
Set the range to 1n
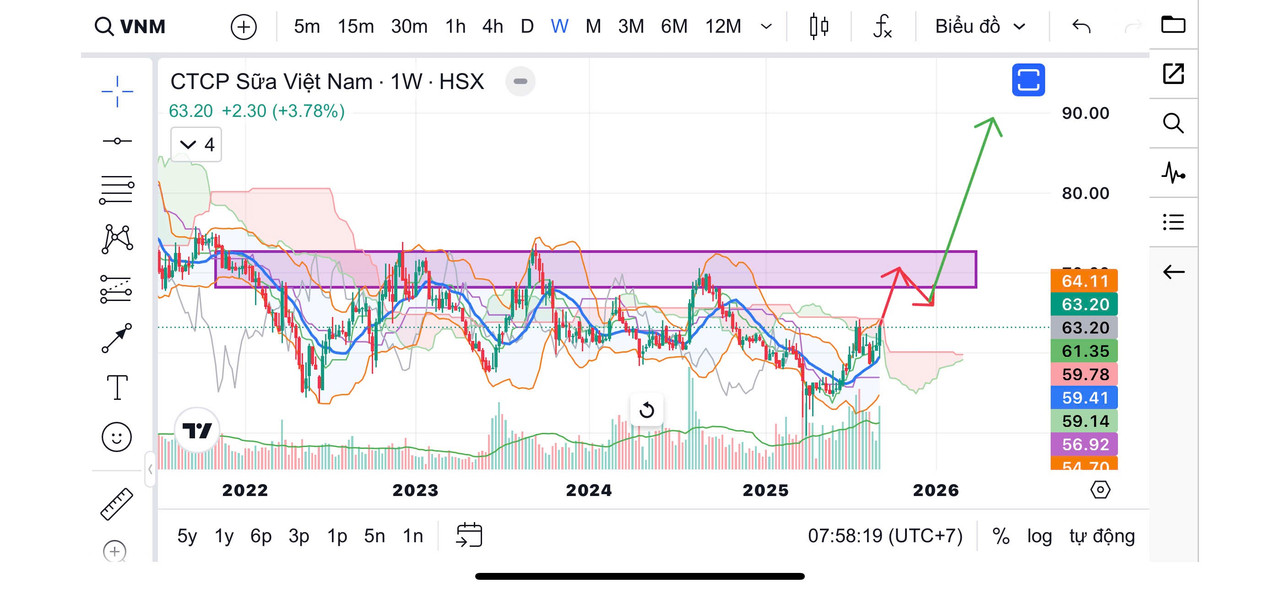pyautogui.click(x=413, y=536)
